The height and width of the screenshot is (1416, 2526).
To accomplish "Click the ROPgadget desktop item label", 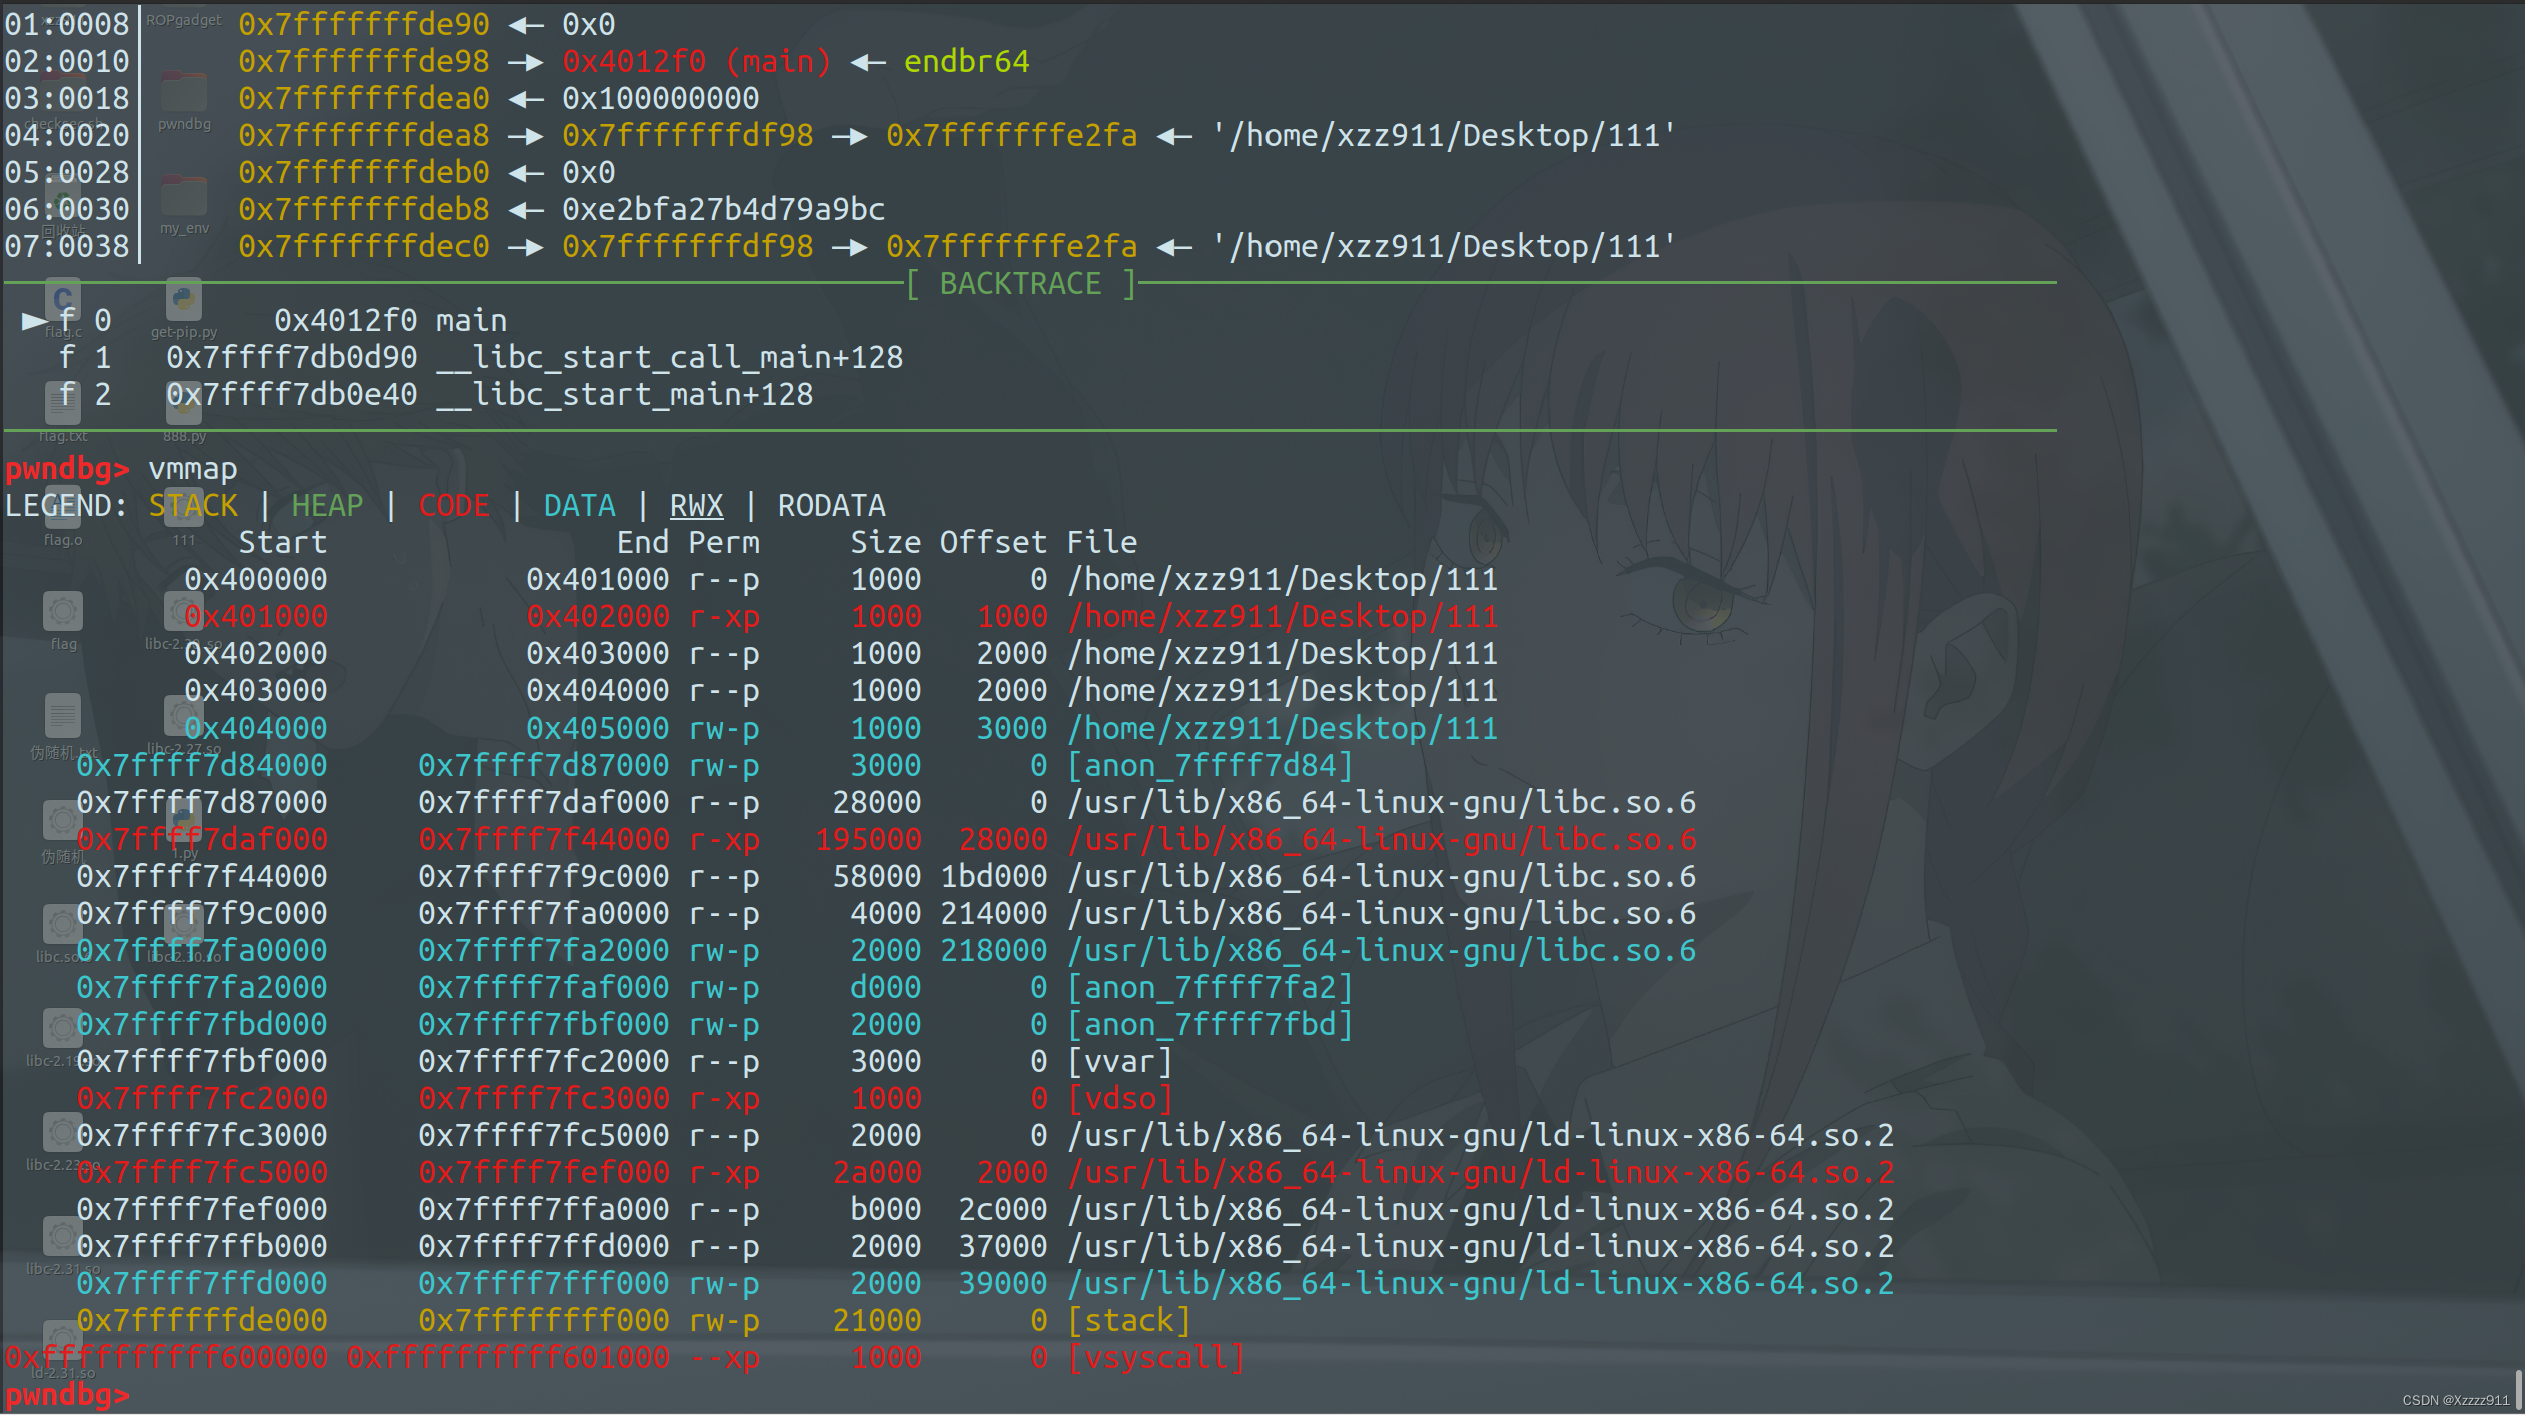I will pyautogui.click(x=184, y=20).
